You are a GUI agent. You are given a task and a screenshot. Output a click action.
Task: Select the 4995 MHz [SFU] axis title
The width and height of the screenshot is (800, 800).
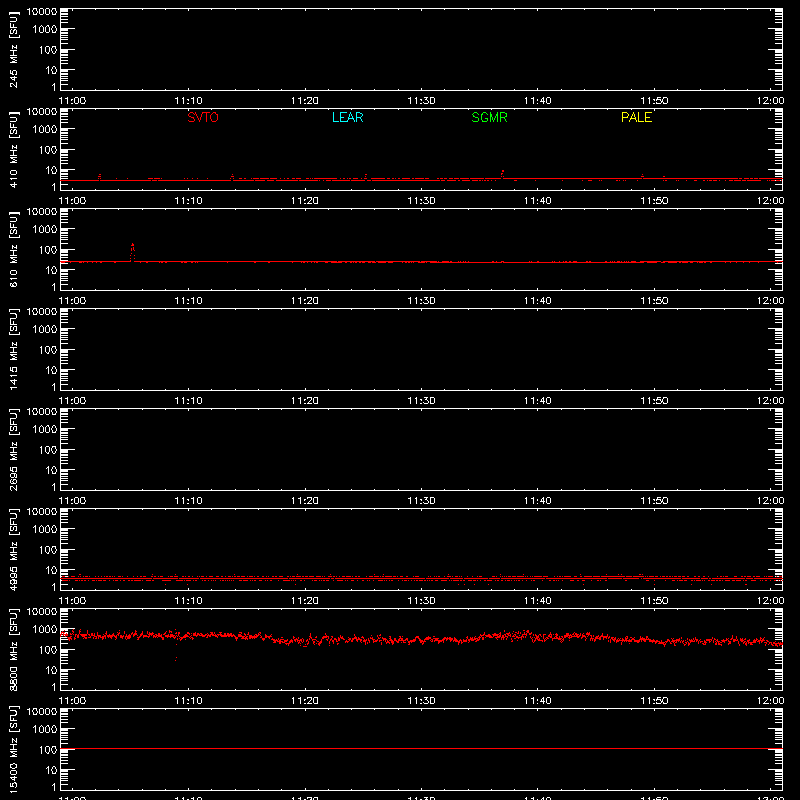point(13,549)
